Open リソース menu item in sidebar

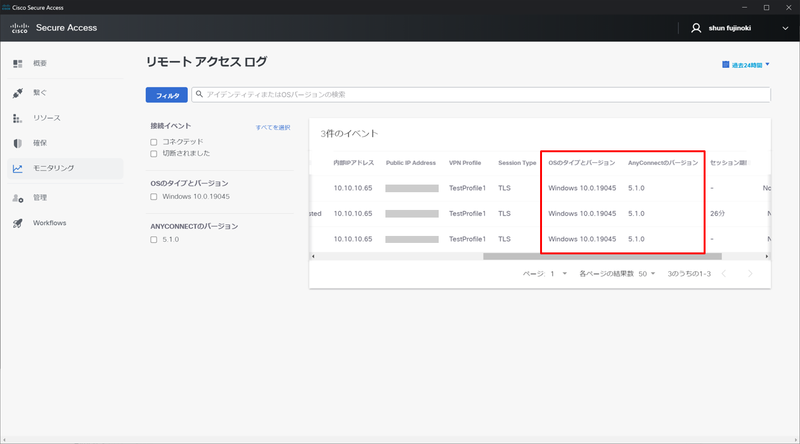[47, 118]
